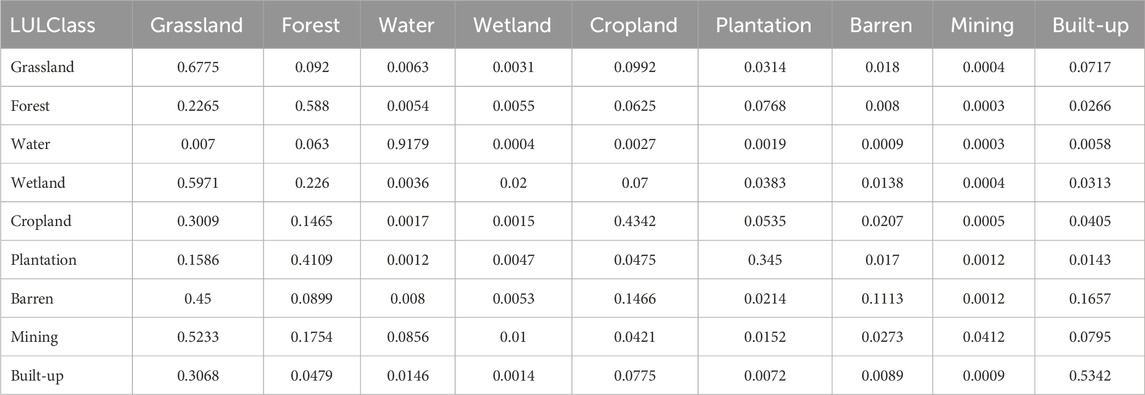Click the Wetland column header
The height and width of the screenshot is (395, 1145).
point(512,25)
